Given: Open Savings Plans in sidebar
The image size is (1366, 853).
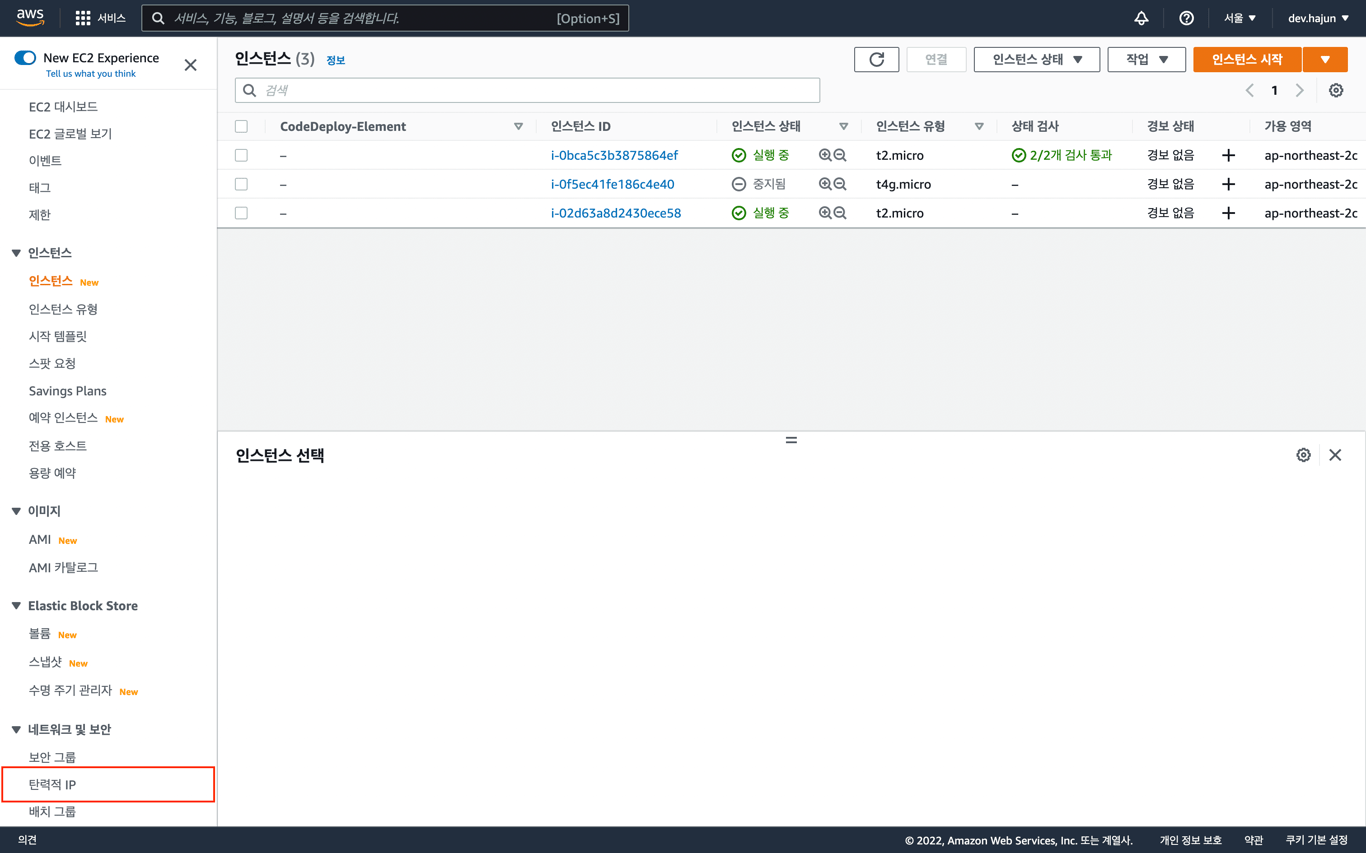Looking at the screenshot, I should point(67,391).
